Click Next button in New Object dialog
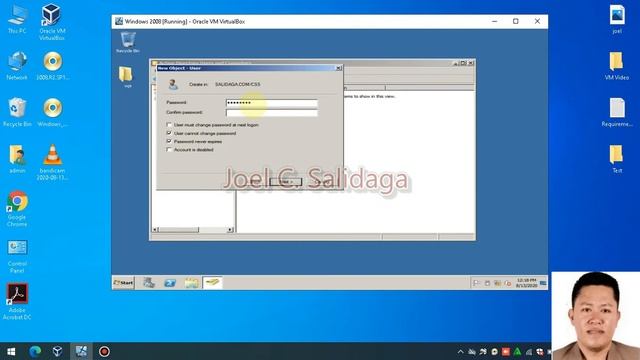 coord(286,182)
